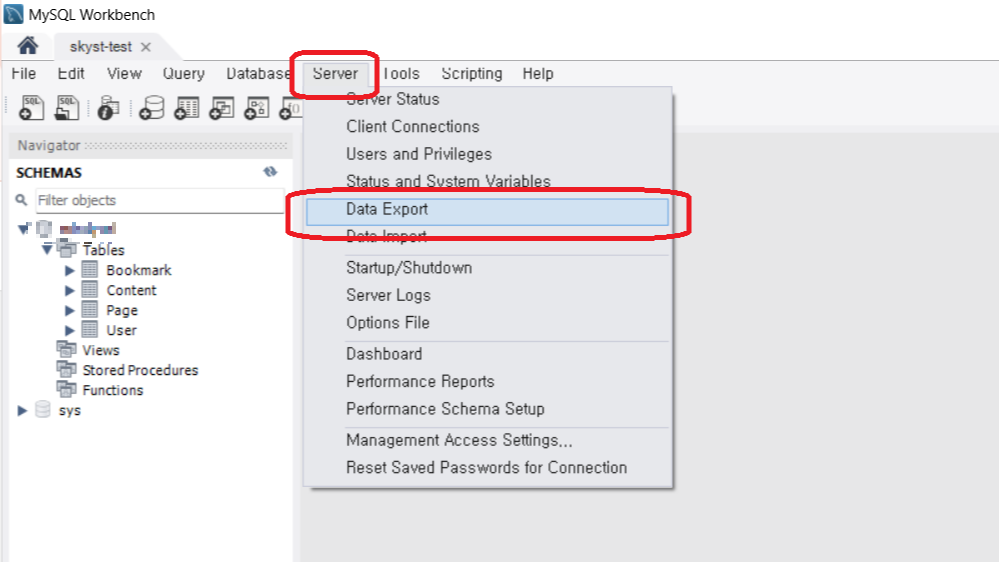The width and height of the screenshot is (999, 562).
Task: Open Server Logs menu entry
Action: (x=487, y=295)
